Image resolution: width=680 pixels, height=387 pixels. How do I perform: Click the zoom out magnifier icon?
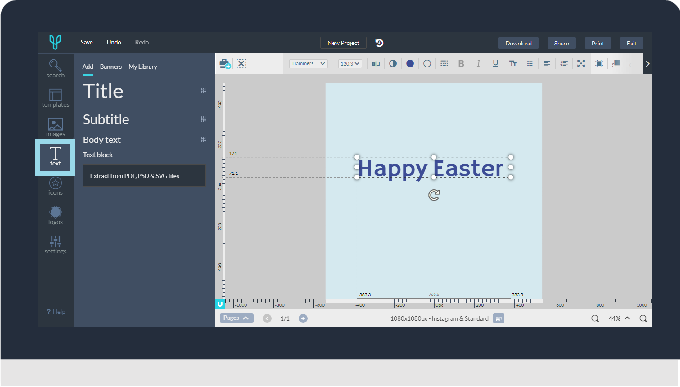tap(595, 318)
